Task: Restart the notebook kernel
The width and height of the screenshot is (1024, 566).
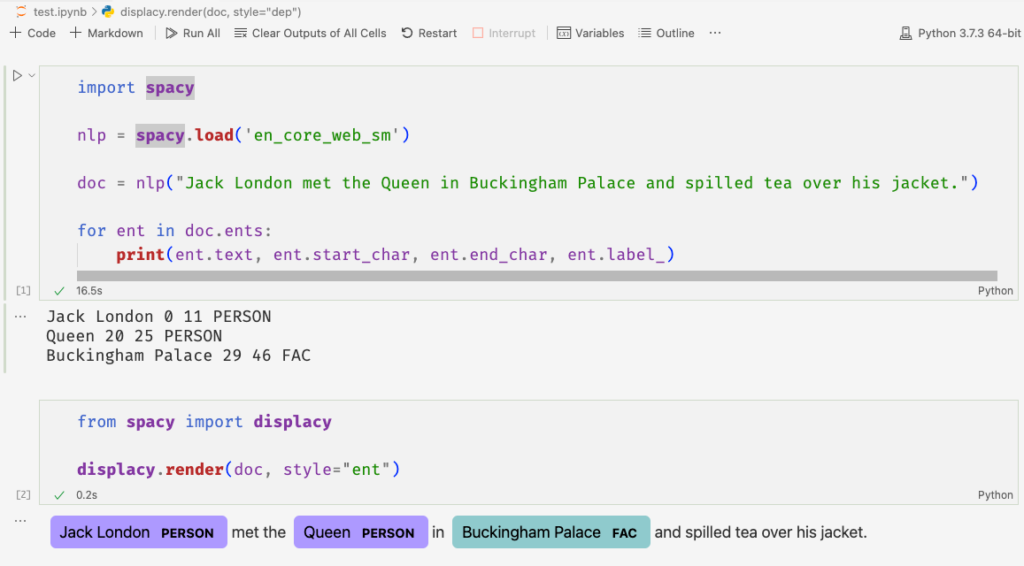Action: click(429, 33)
